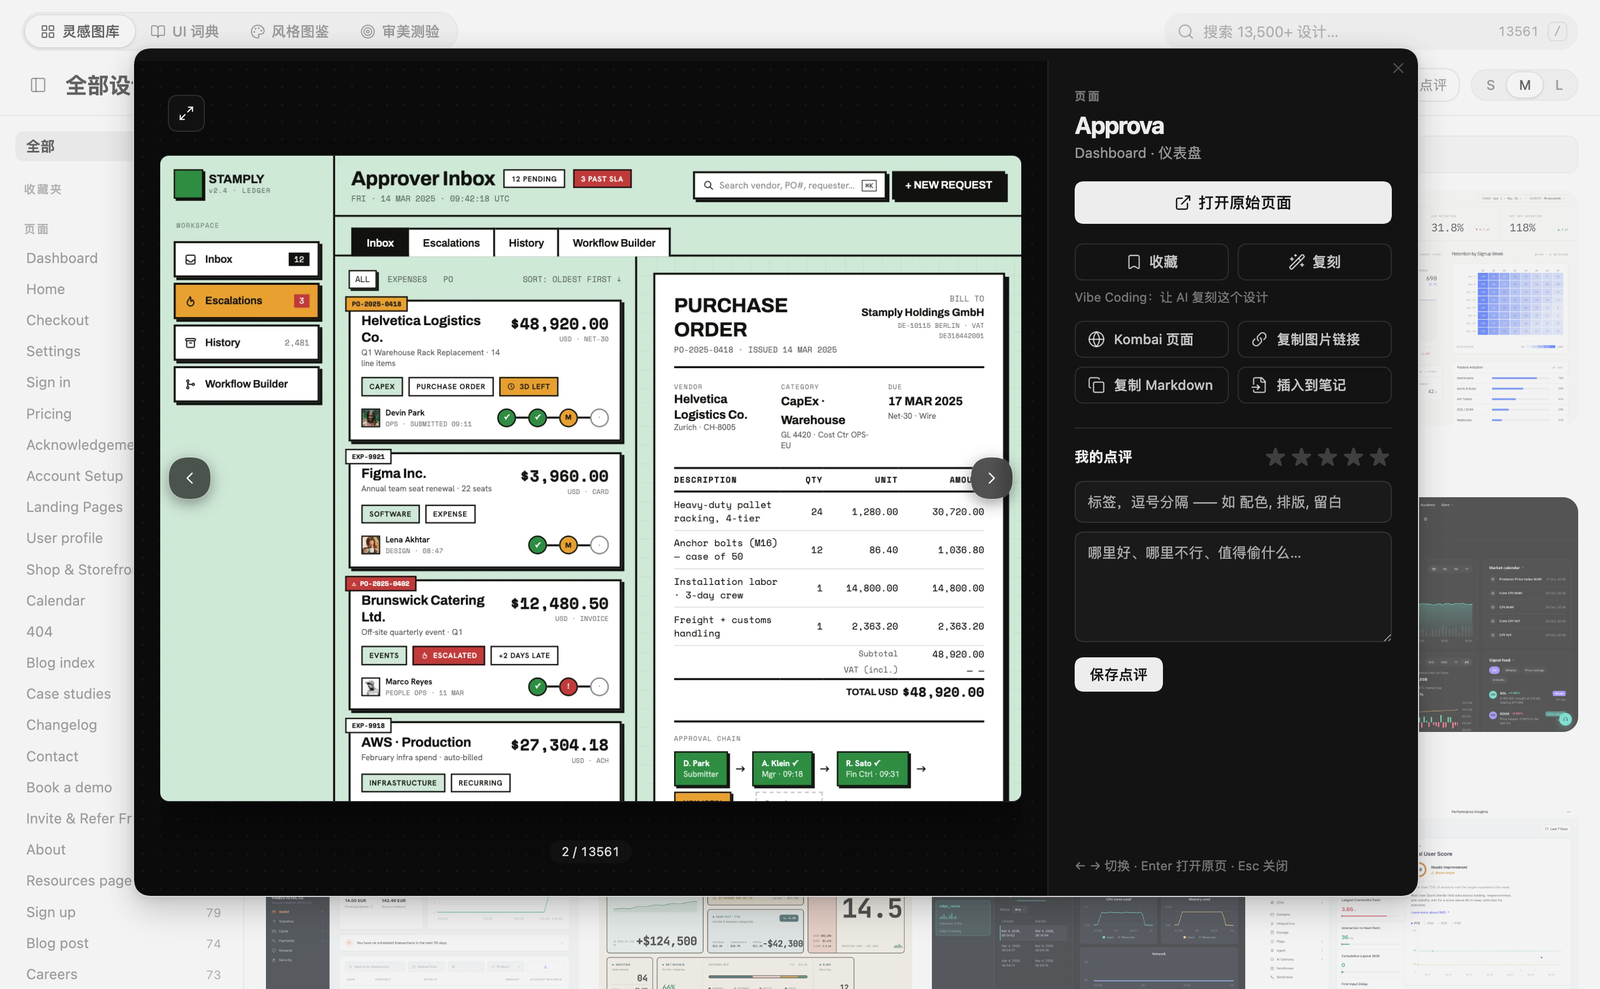Open Blog index category in sidebar
Screen dimensions: 1600x989
pos(60,663)
